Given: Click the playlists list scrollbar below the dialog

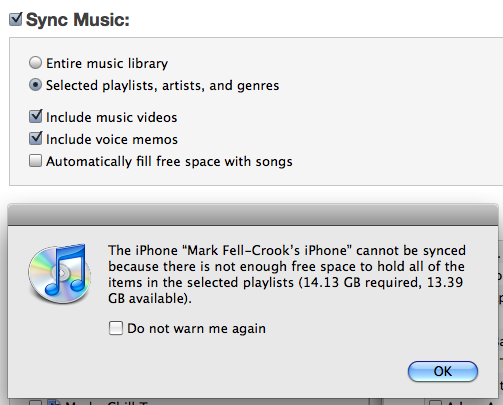Looking at the screenshot, I should tap(376, 401).
